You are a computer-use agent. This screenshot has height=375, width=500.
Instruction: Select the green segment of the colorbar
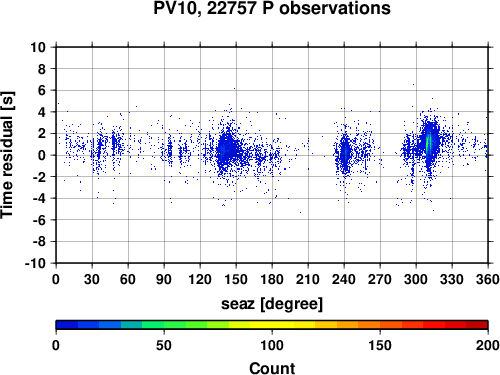164,325
